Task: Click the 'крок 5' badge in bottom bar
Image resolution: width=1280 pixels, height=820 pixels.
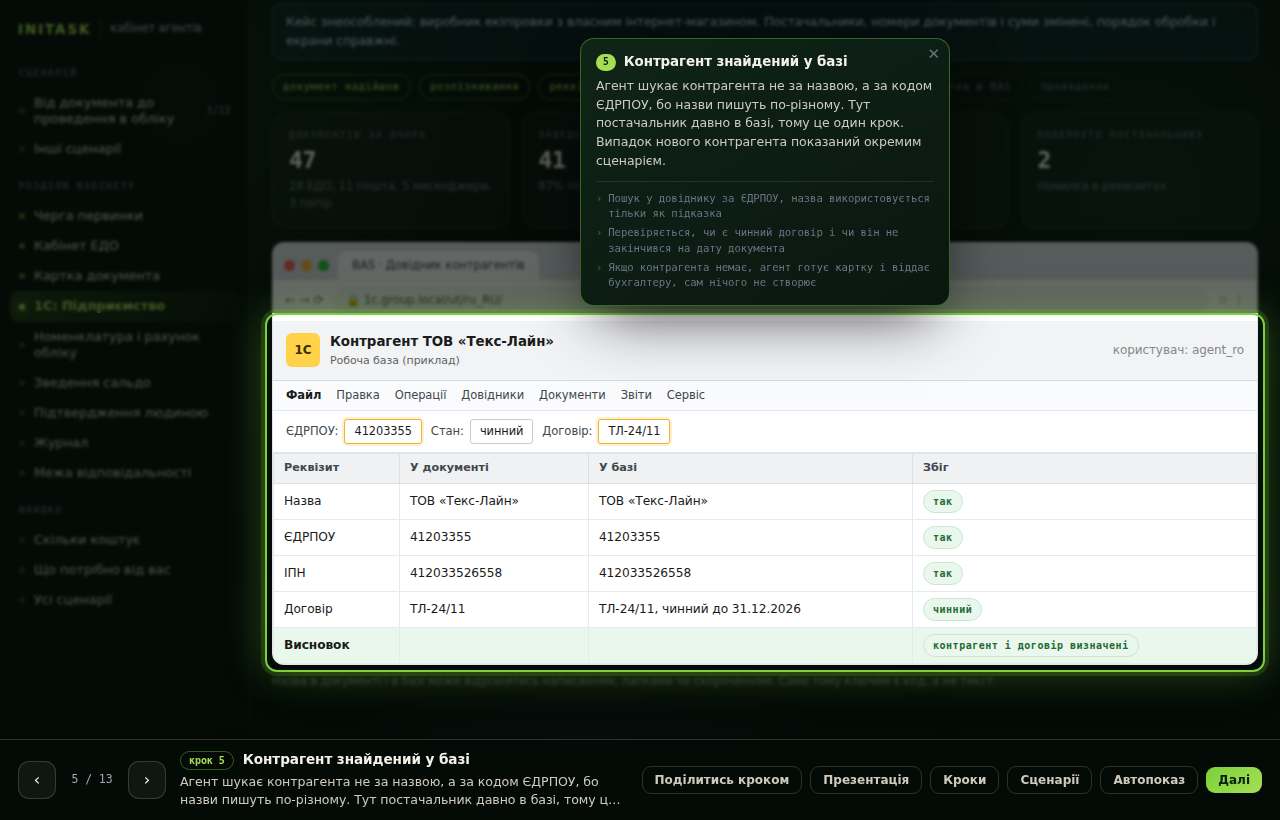Action: point(207,760)
